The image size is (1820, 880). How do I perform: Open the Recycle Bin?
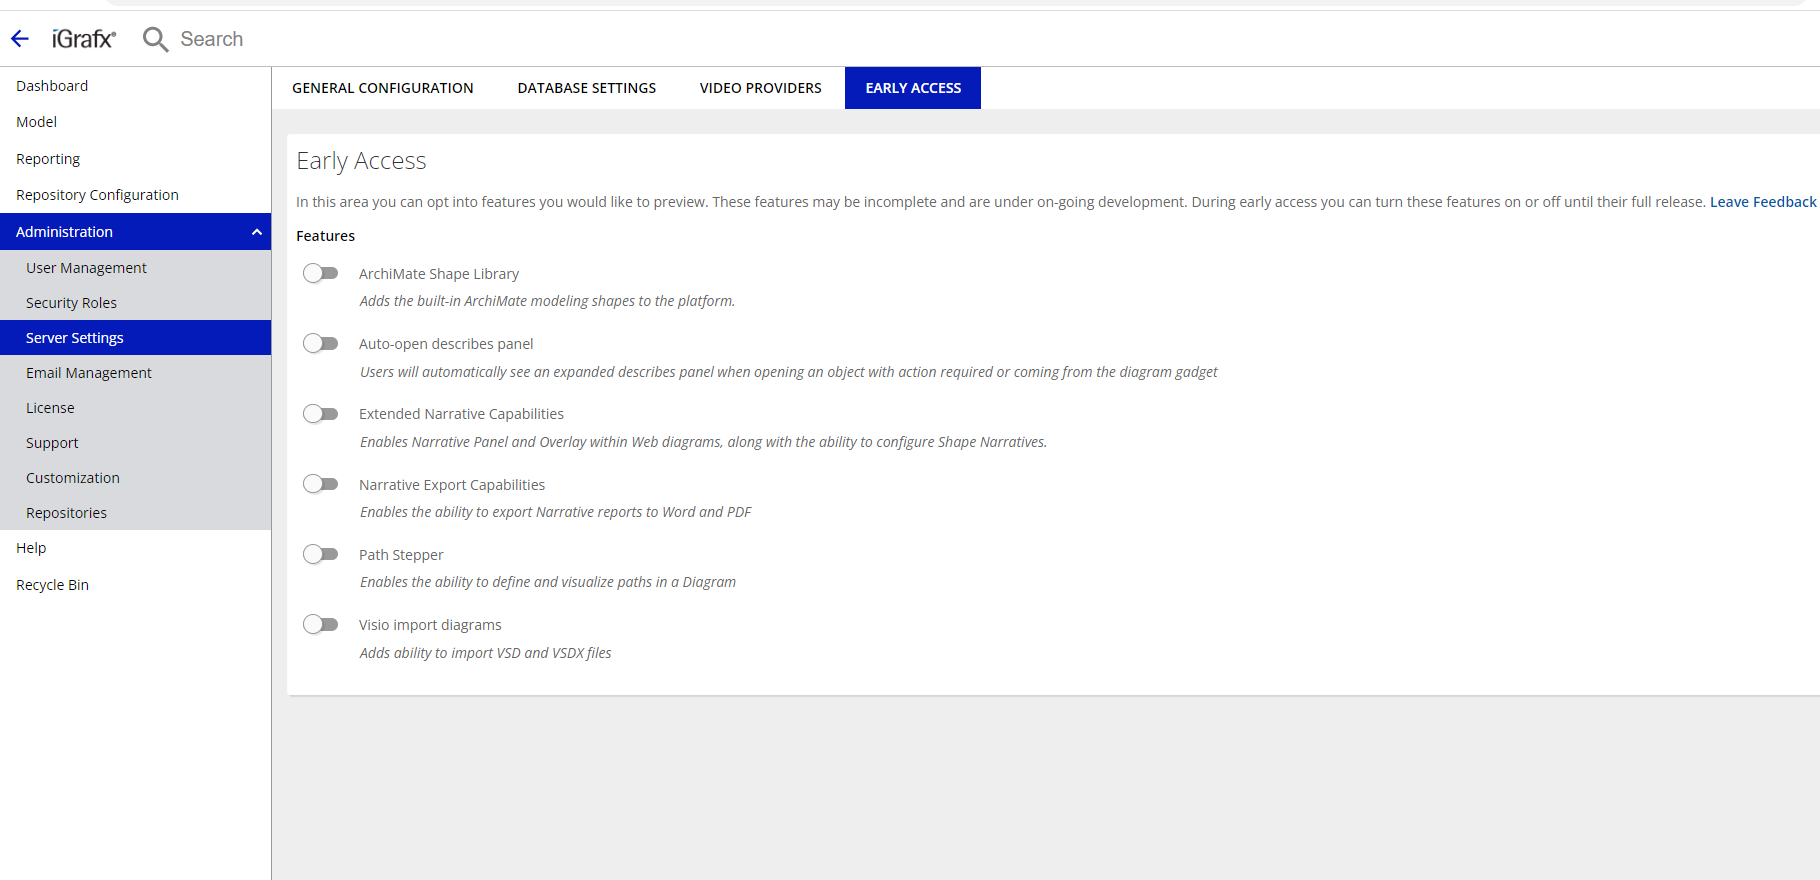point(52,585)
